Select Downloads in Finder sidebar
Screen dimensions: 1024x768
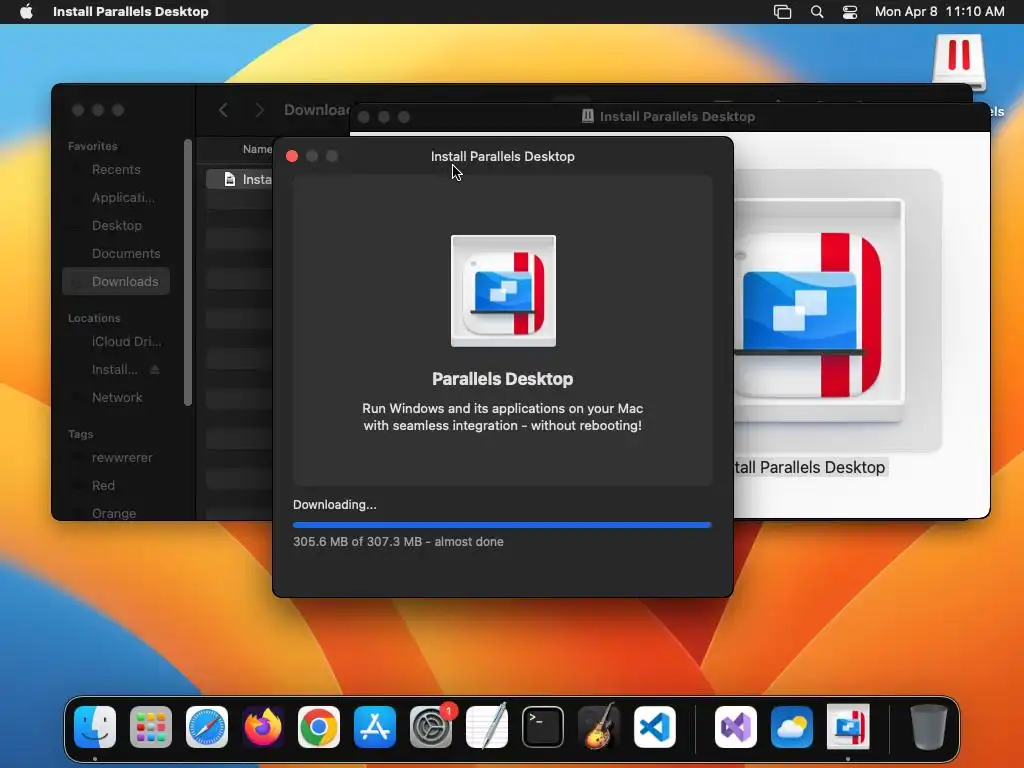pyautogui.click(x=116, y=281)
